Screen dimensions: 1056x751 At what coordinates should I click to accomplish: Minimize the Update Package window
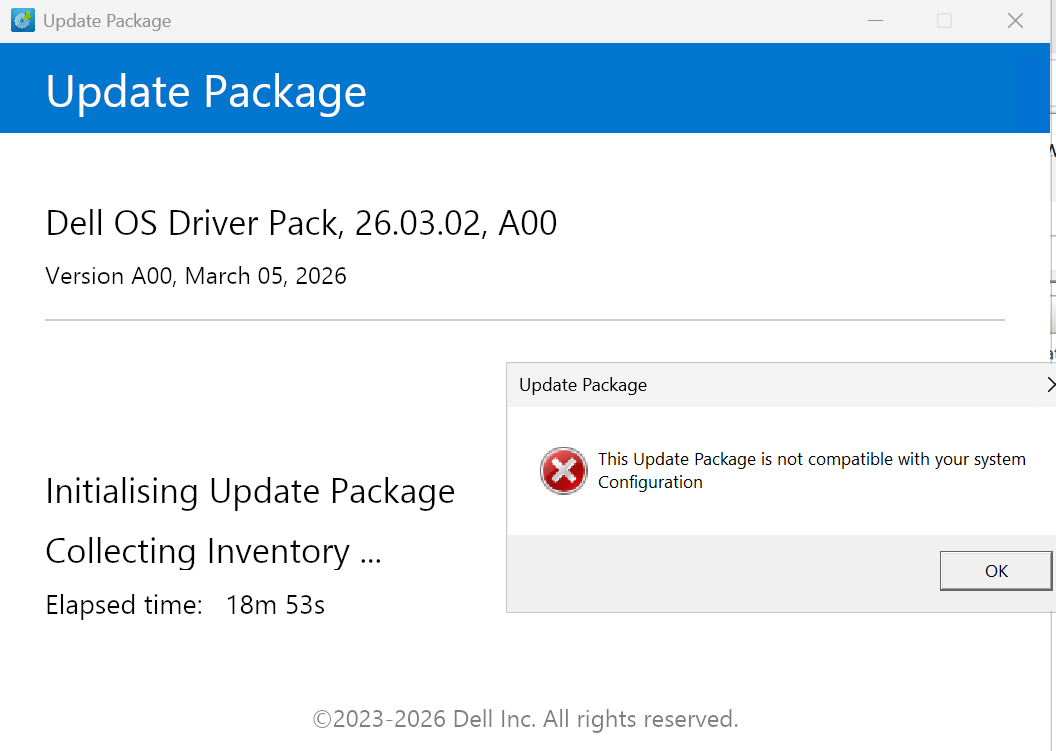tap(875, 21)
